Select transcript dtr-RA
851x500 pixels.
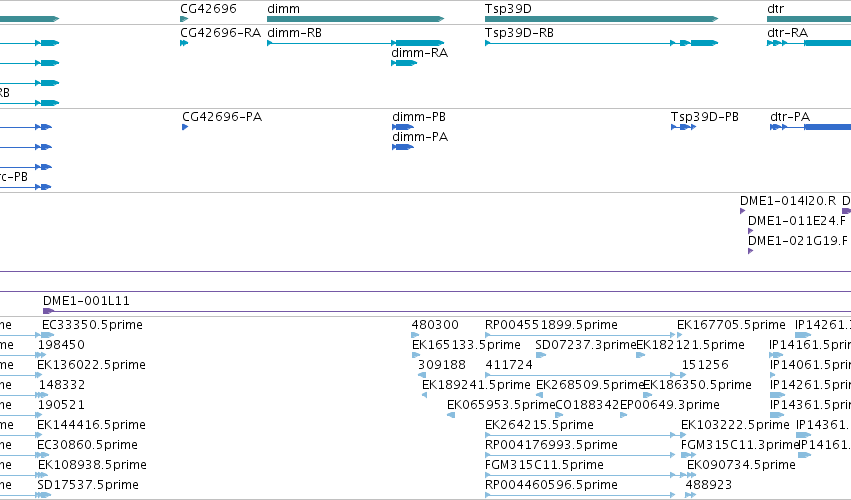[x=788, y=33]
